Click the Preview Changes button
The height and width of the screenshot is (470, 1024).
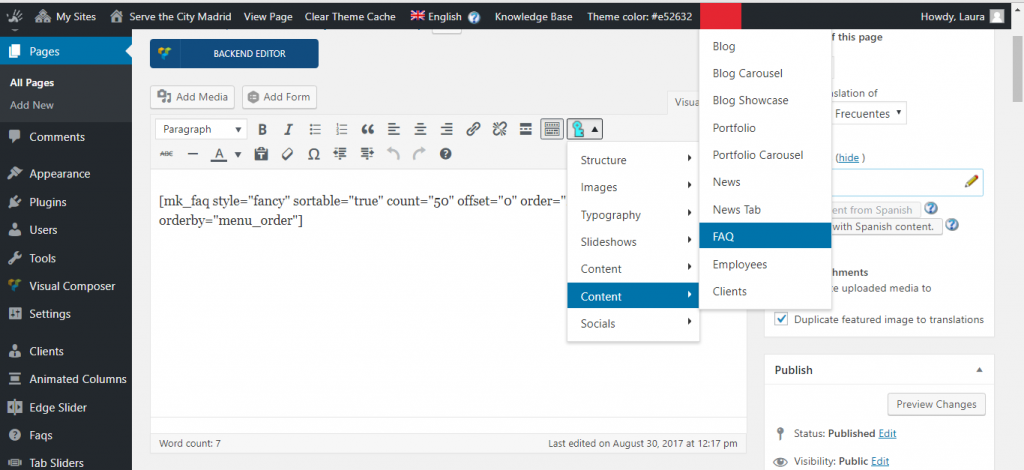click(936, 404)
